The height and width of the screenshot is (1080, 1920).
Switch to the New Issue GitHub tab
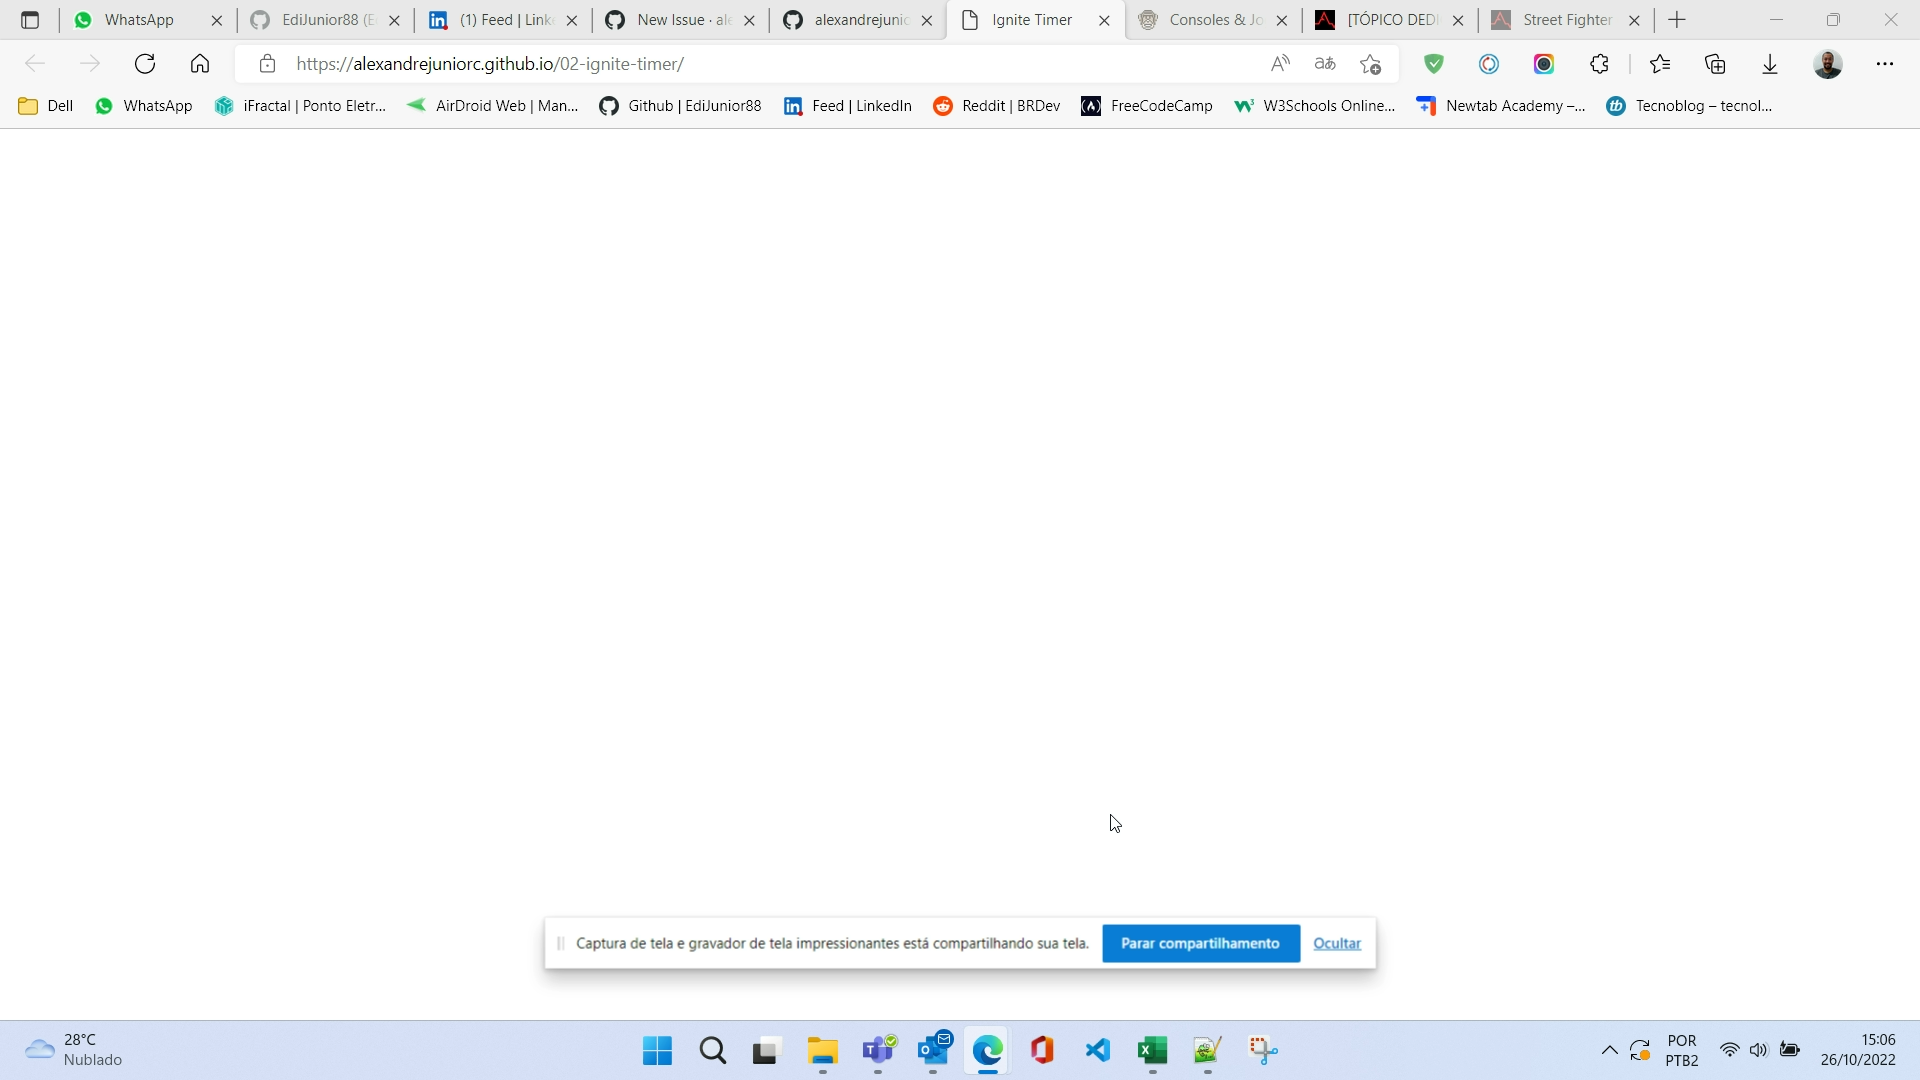672,20
